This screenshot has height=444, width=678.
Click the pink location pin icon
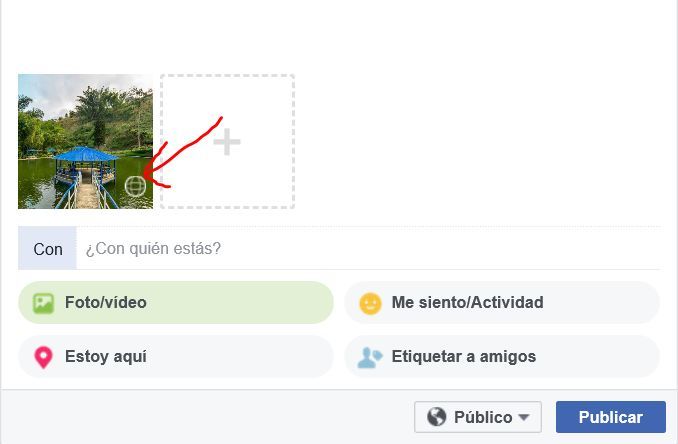click(x=43, y=358)
